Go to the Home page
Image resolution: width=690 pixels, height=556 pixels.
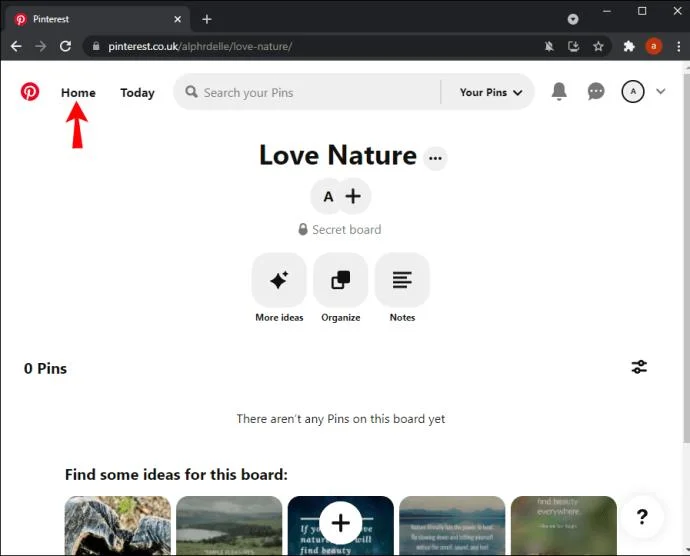[78, 92]
